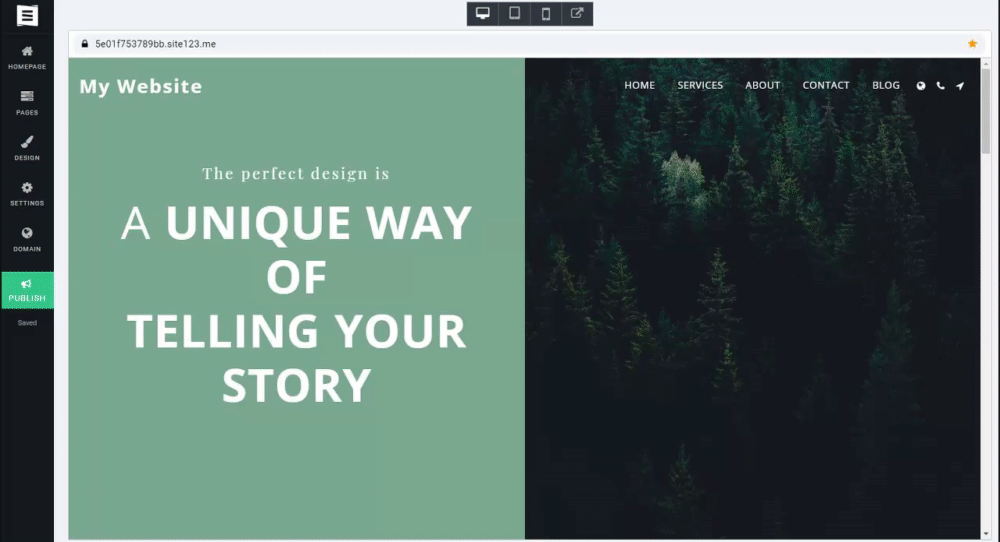Click the globe icon in site header
The image size is (1000, 542).
pos(921,85)
